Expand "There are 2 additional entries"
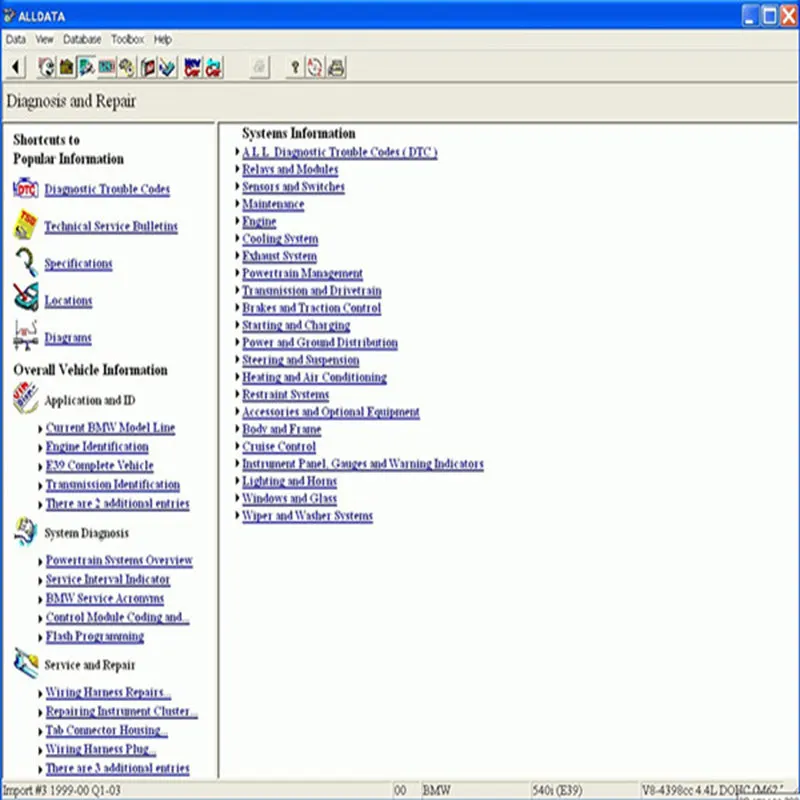The width and height of the screenshot is (800, 800). click(117, 503)
